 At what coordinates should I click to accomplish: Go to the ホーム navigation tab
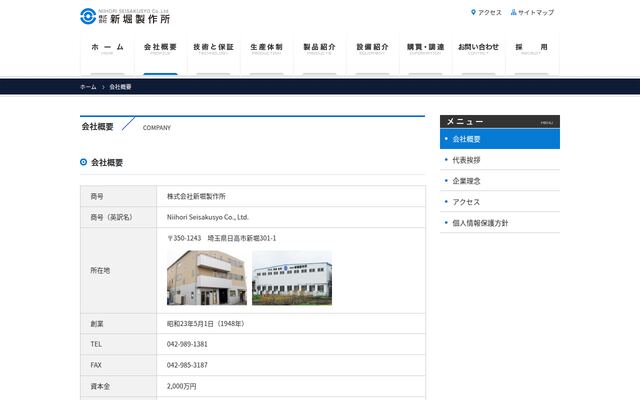107,54
